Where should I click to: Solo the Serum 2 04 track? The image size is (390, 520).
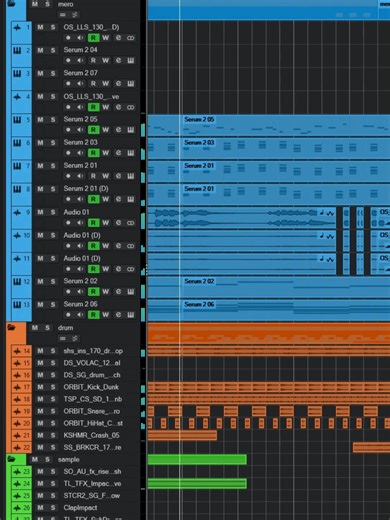coord(53,50)
